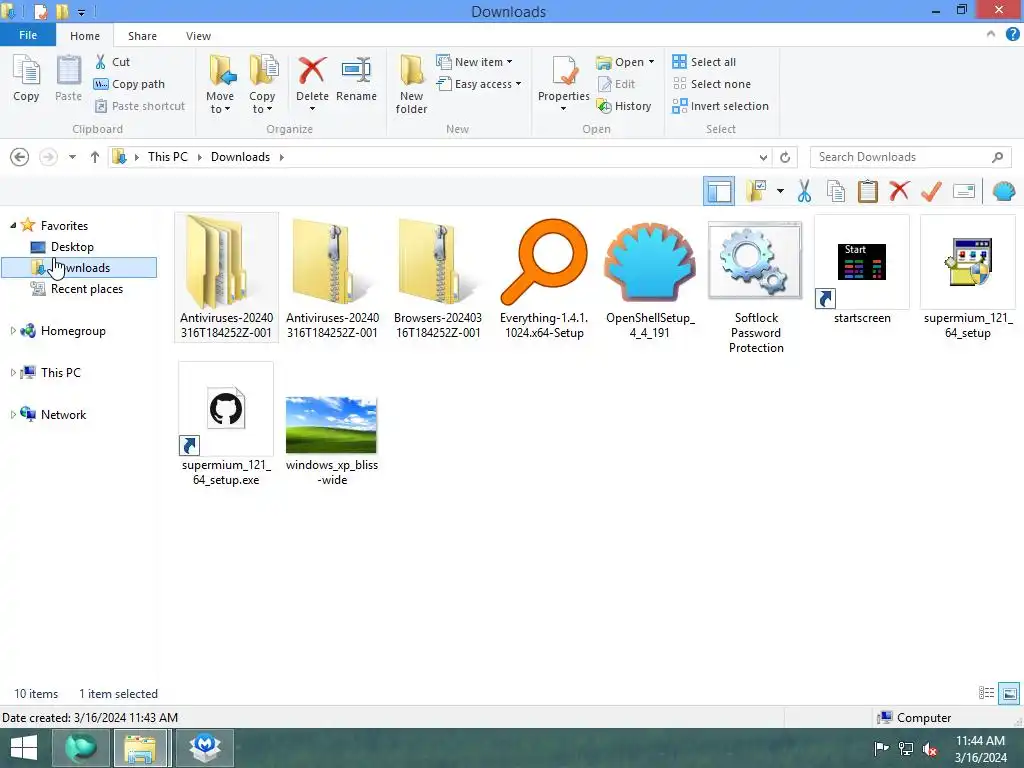Select Softlock Password Protection file
This screenshot has height=768, width=1024.
pos(756,286)
